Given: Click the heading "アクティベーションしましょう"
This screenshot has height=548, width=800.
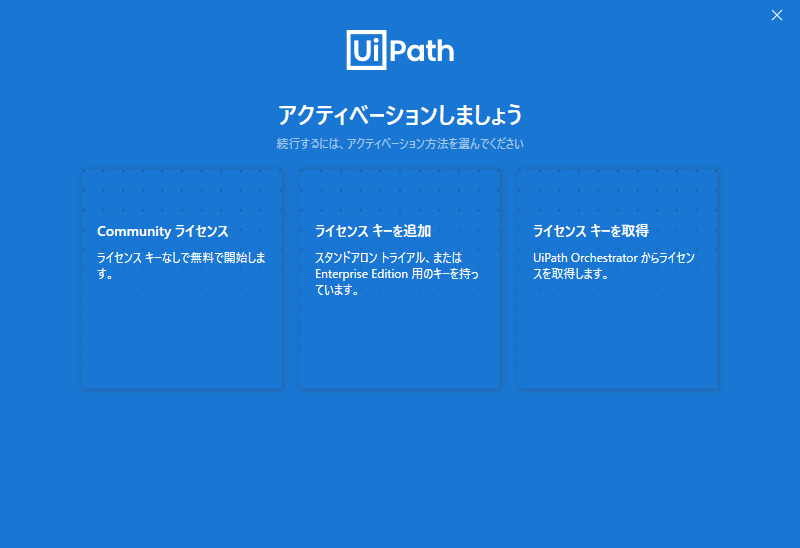Looking at the screenshot, I should tap(400, 114).
